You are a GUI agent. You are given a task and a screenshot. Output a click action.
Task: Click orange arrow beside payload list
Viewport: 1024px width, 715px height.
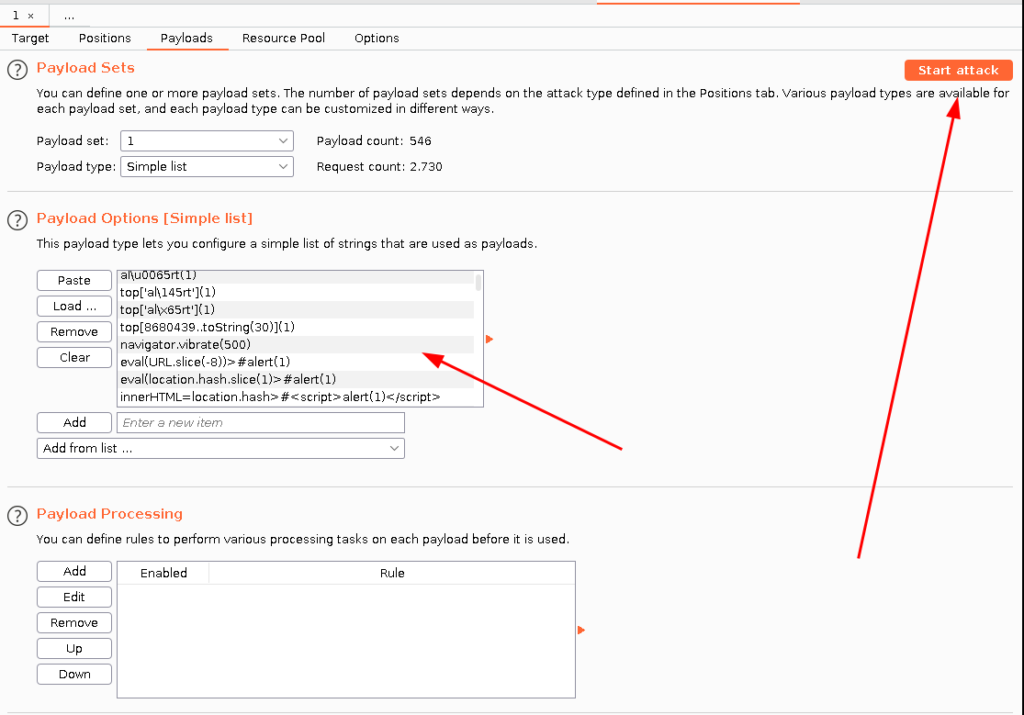coord(489,339)
